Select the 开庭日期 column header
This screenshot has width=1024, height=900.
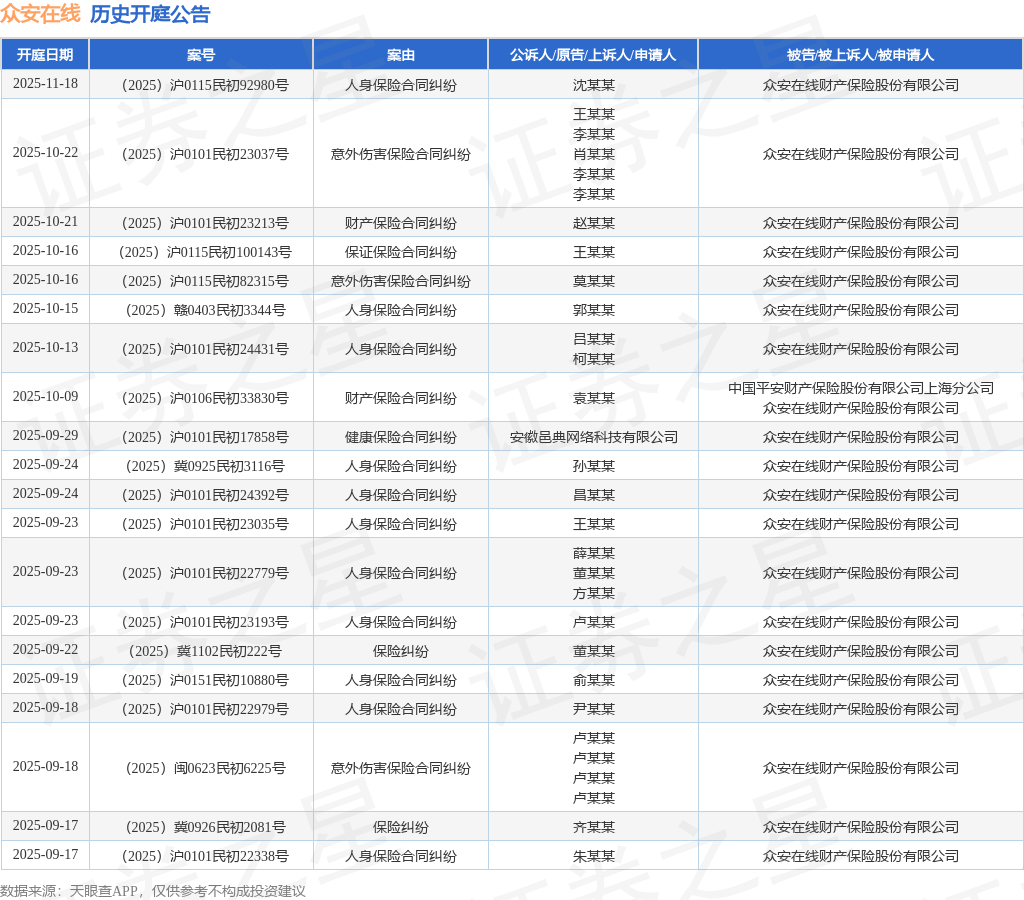coord(45,55)
